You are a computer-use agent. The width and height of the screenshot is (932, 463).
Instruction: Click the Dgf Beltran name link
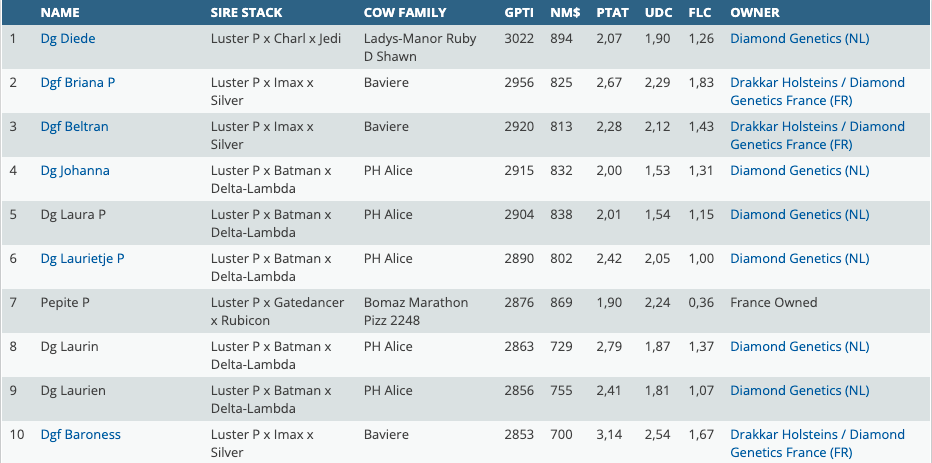point(74,127)
